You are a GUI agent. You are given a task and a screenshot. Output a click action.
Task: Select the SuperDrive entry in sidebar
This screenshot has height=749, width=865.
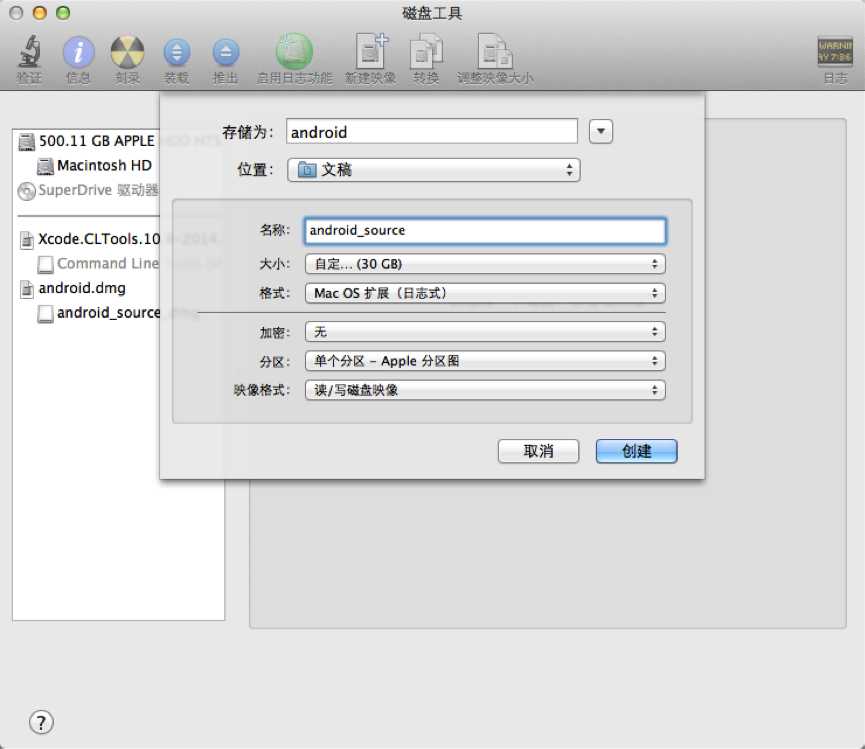point(88,190)
